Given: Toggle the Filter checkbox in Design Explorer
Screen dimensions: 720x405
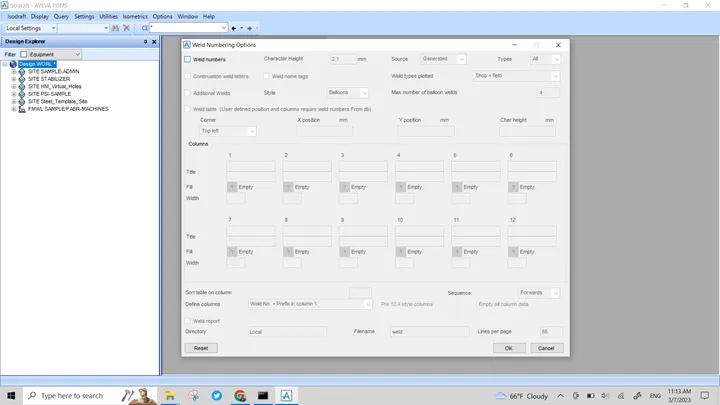Looking at the screenshot, I should coord(23,54).
